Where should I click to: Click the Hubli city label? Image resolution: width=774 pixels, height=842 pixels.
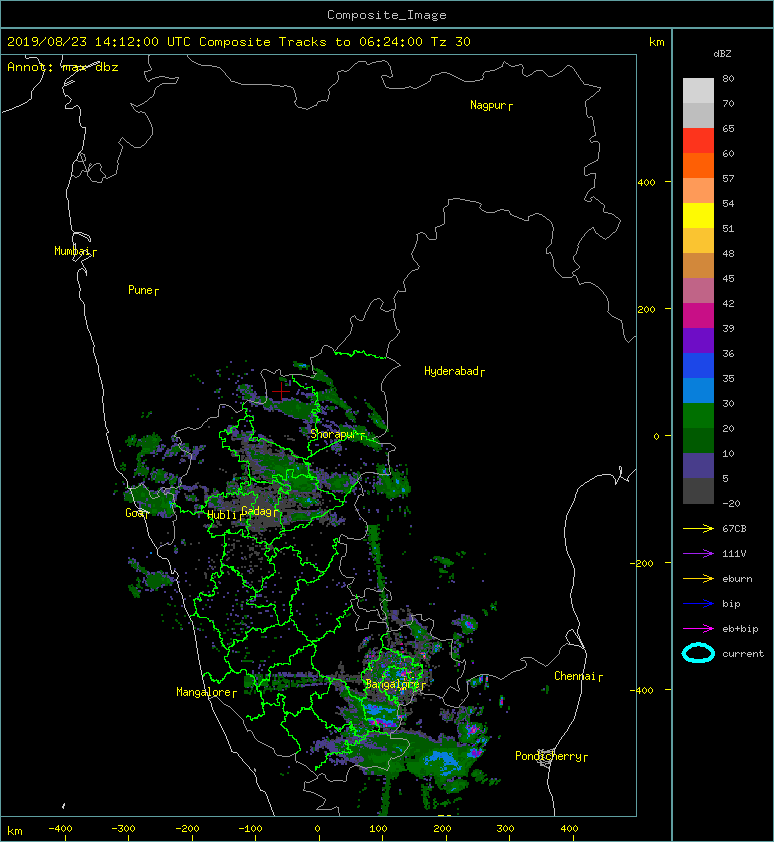pos(222,515)
